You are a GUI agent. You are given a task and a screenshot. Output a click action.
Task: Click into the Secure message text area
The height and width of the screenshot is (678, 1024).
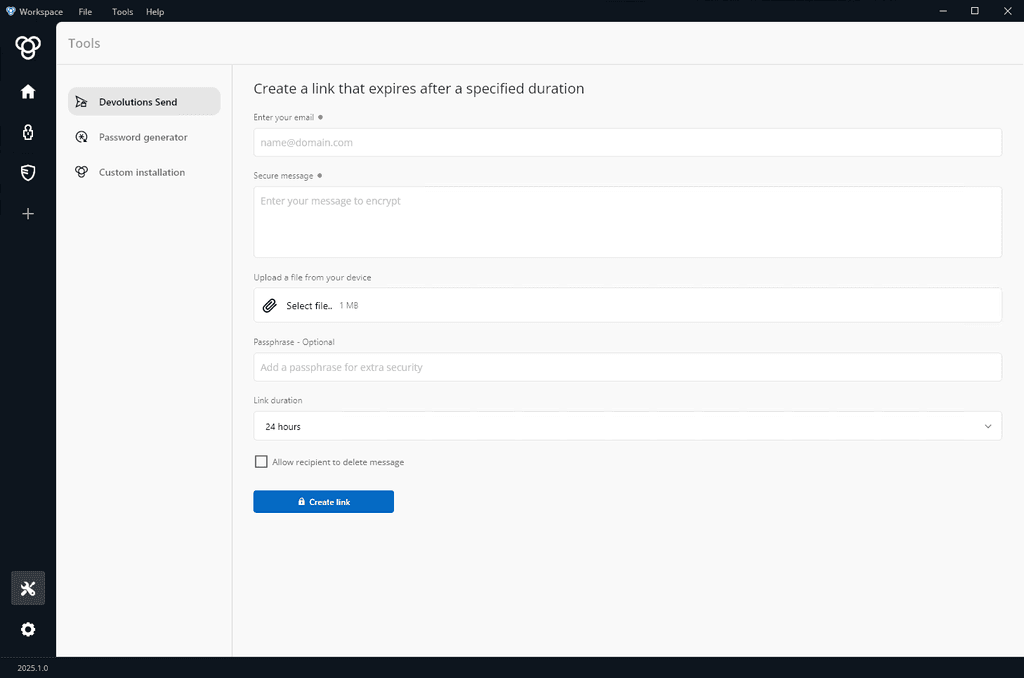click(627, 222)
